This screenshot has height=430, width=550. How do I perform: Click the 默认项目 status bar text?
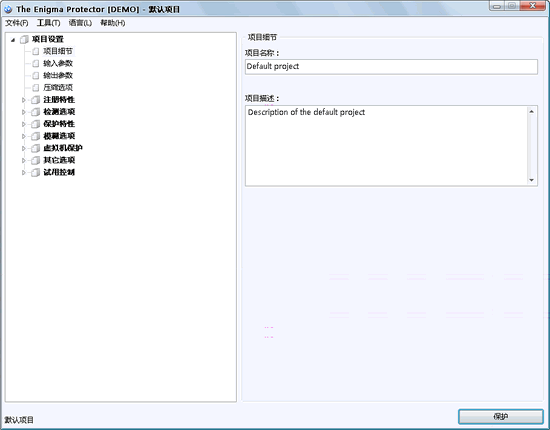19,420
